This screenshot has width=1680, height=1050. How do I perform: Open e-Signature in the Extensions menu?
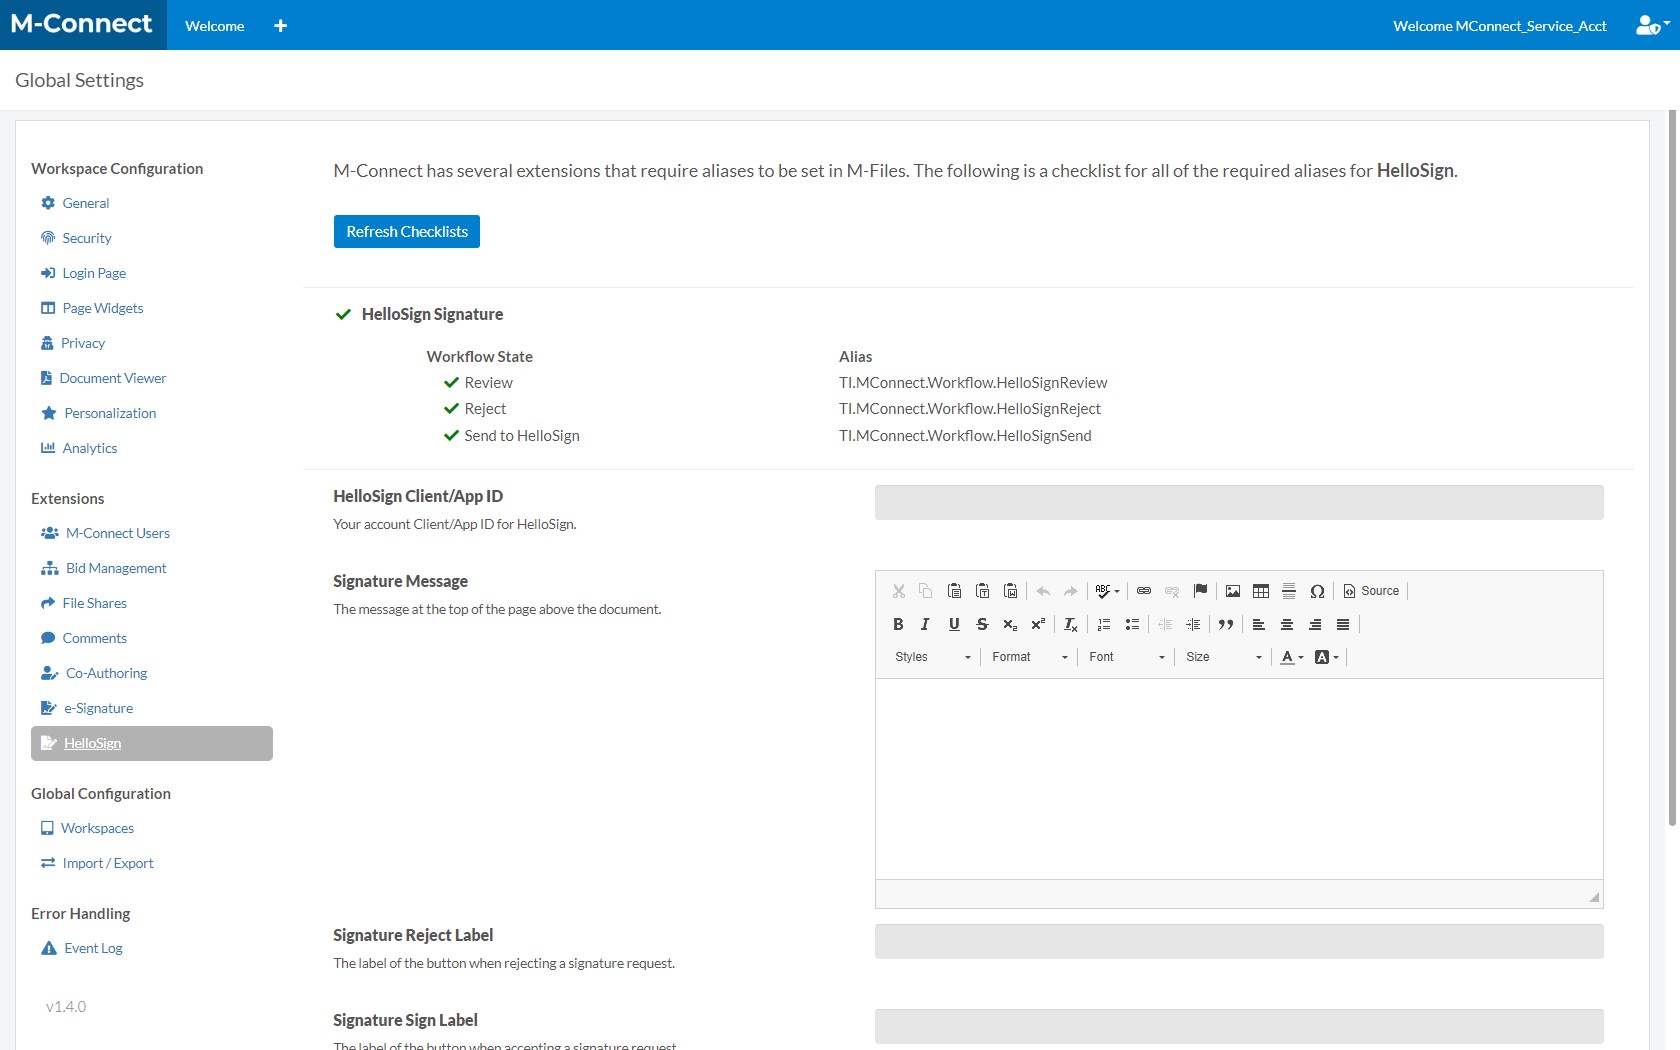[x=98, y=708]
